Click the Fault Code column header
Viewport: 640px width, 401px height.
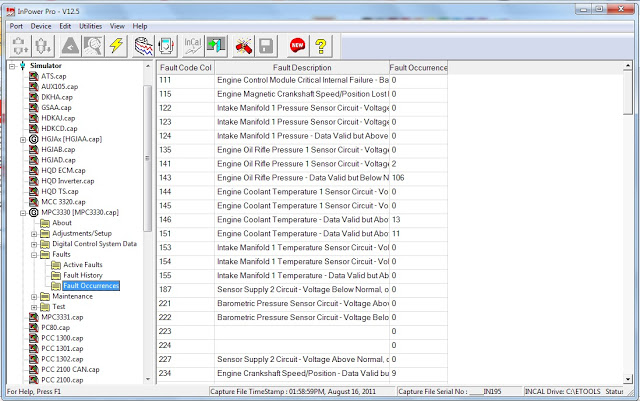(x=185, y=67)
